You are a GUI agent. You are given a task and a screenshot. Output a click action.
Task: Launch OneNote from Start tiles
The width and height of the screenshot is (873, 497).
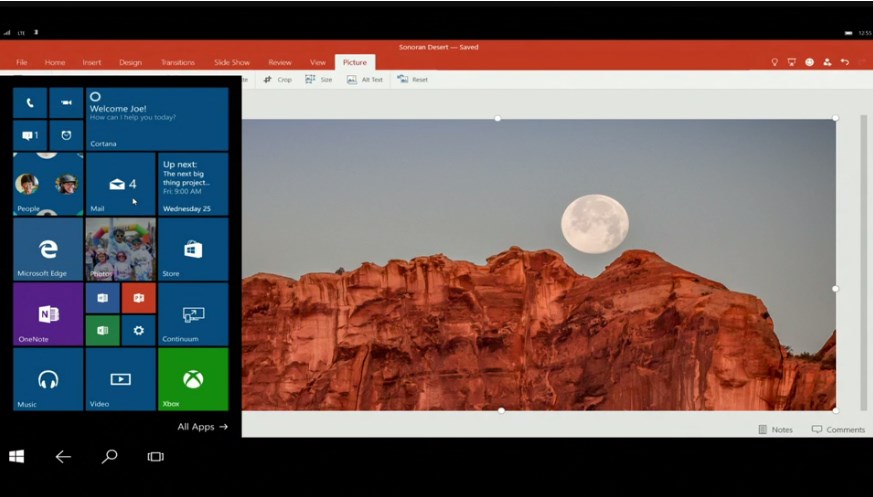(x=48, y=314)
